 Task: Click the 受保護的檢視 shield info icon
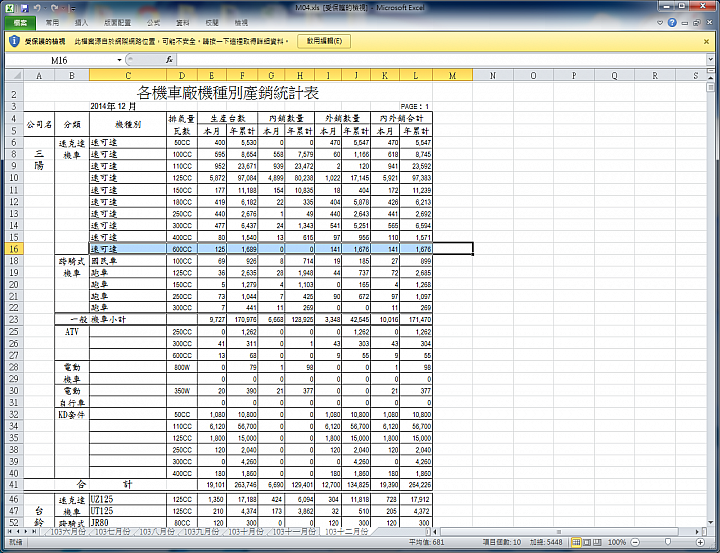tap(14, 41)
